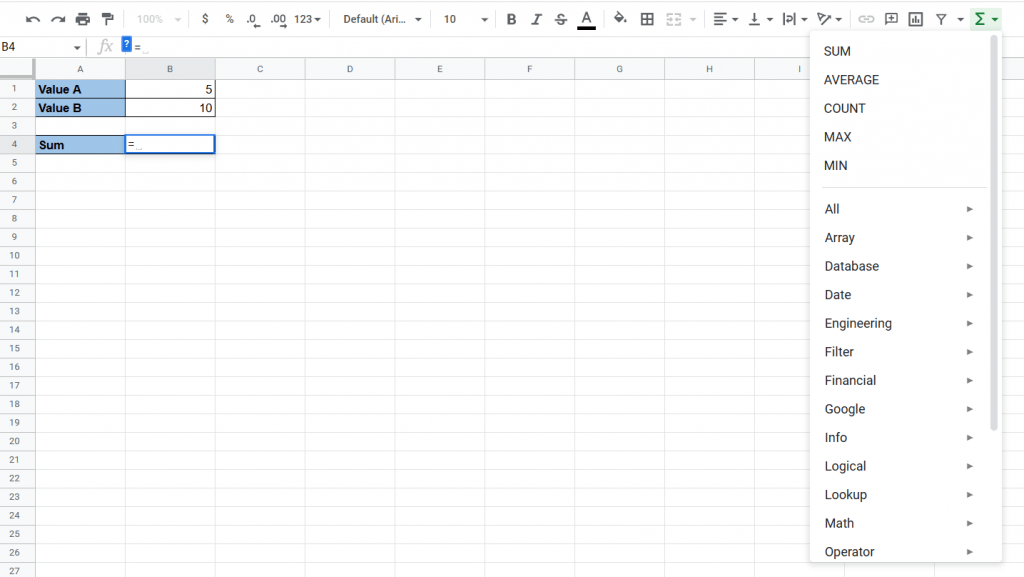Image resolution: width=1024 pixels, height=577 pixels.
Task: Insert a comment
Action: click(890, 18)
